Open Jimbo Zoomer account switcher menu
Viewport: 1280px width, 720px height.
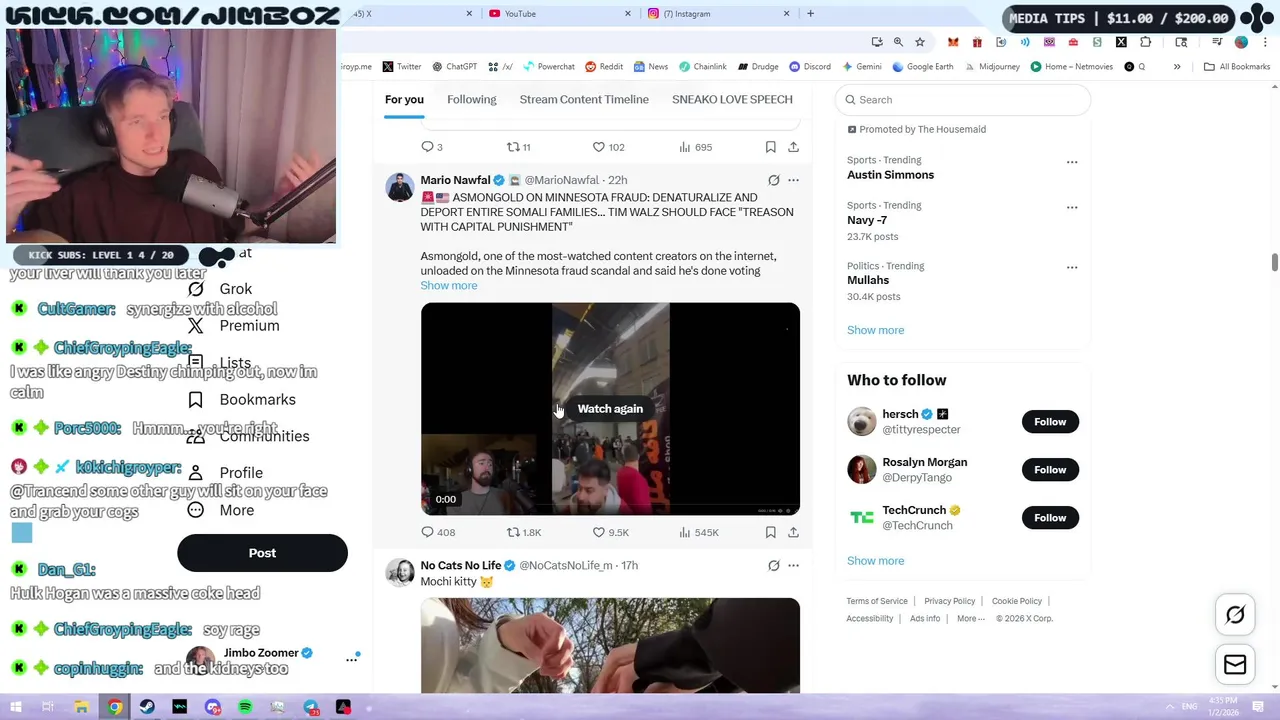click(x=352, y=658)
